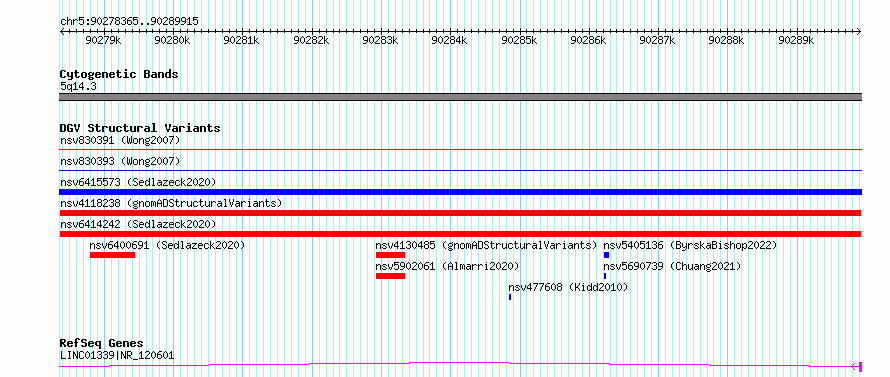Open the LINC01339|NR_120601 gene label
Image resolution: width=890 pixels, height=377 pixels.
[x=117, y=355]
